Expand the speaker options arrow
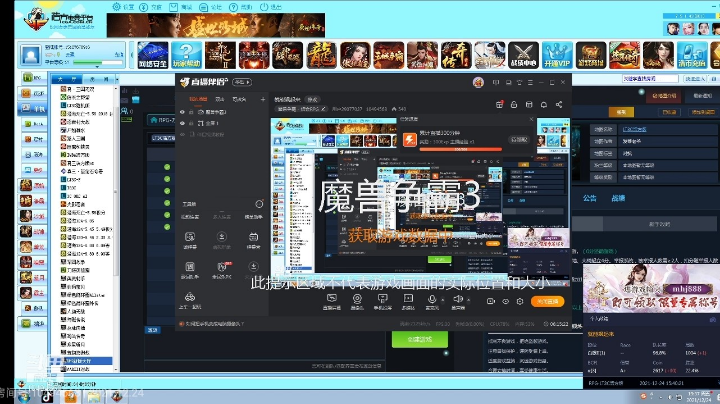 (468, 300)
